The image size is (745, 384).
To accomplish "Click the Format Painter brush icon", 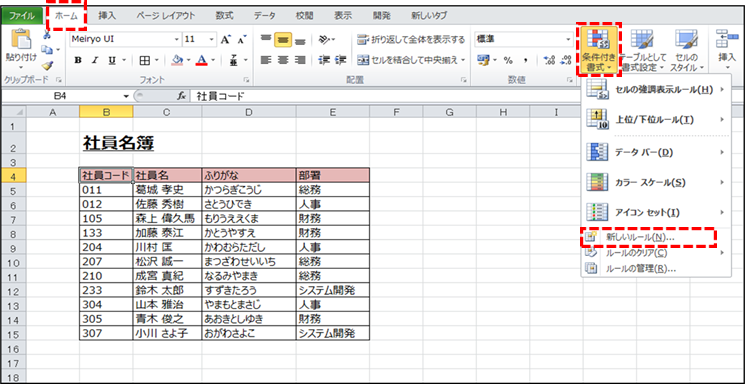I will pyautogui.click(x=47, y=65).
